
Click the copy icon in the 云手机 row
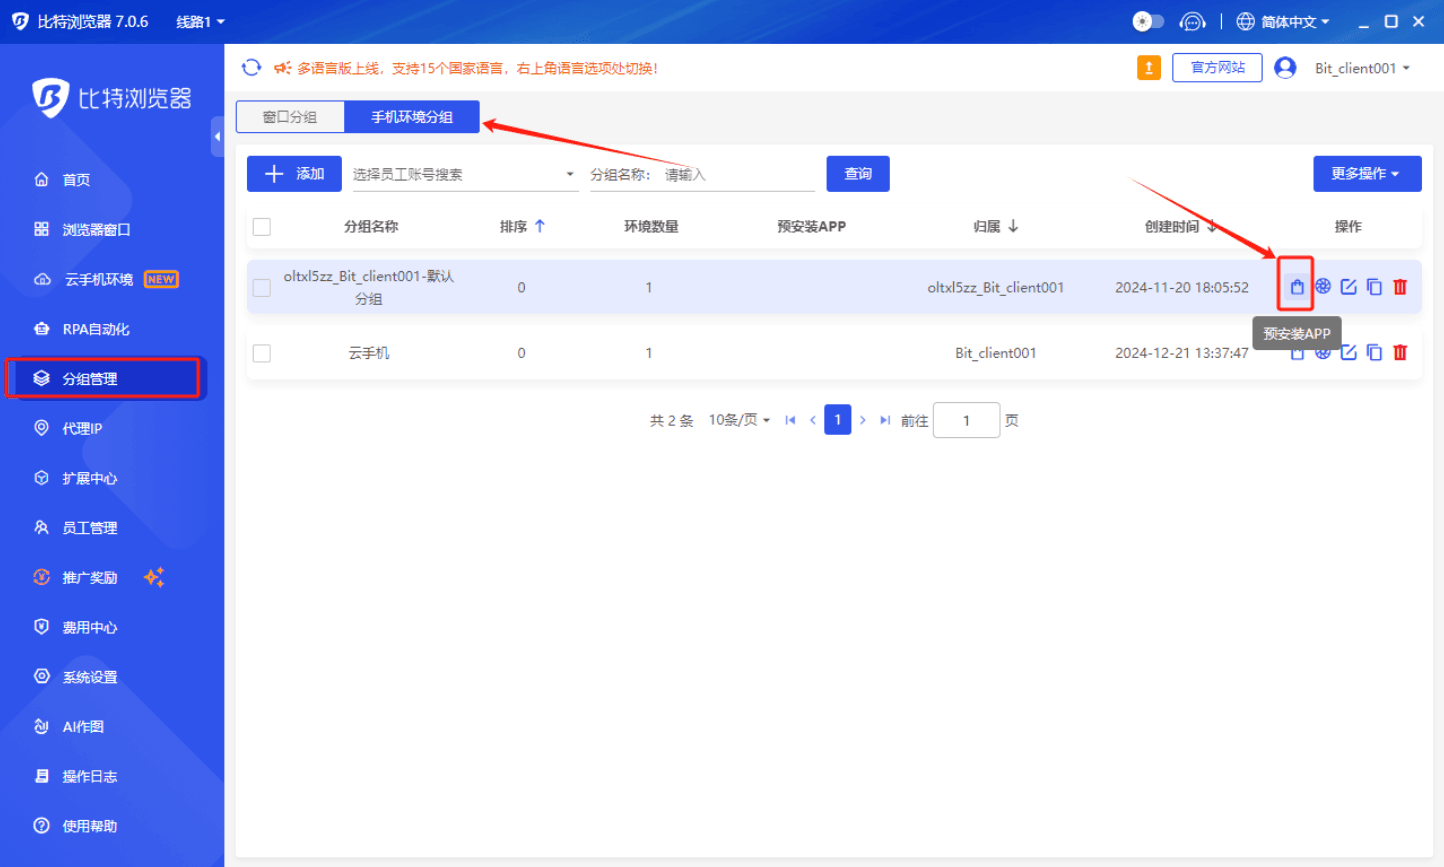point(1374,353)
